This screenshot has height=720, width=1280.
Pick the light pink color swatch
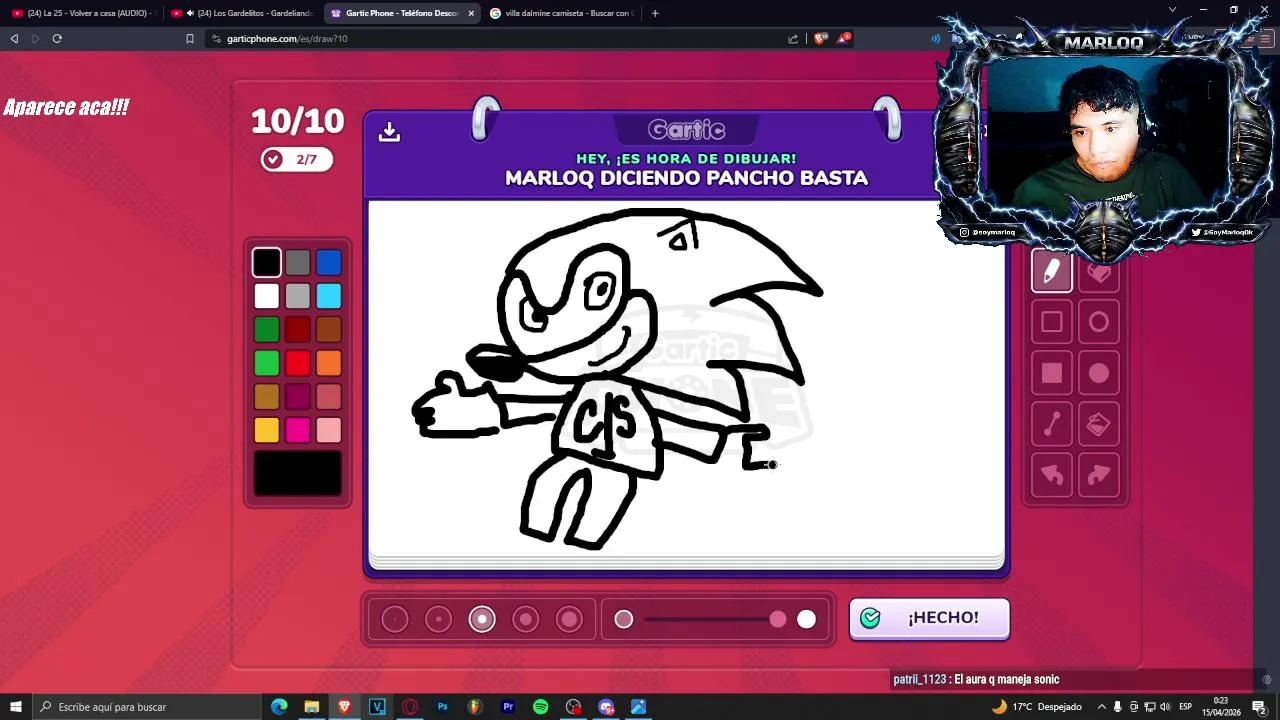(329, 430)
